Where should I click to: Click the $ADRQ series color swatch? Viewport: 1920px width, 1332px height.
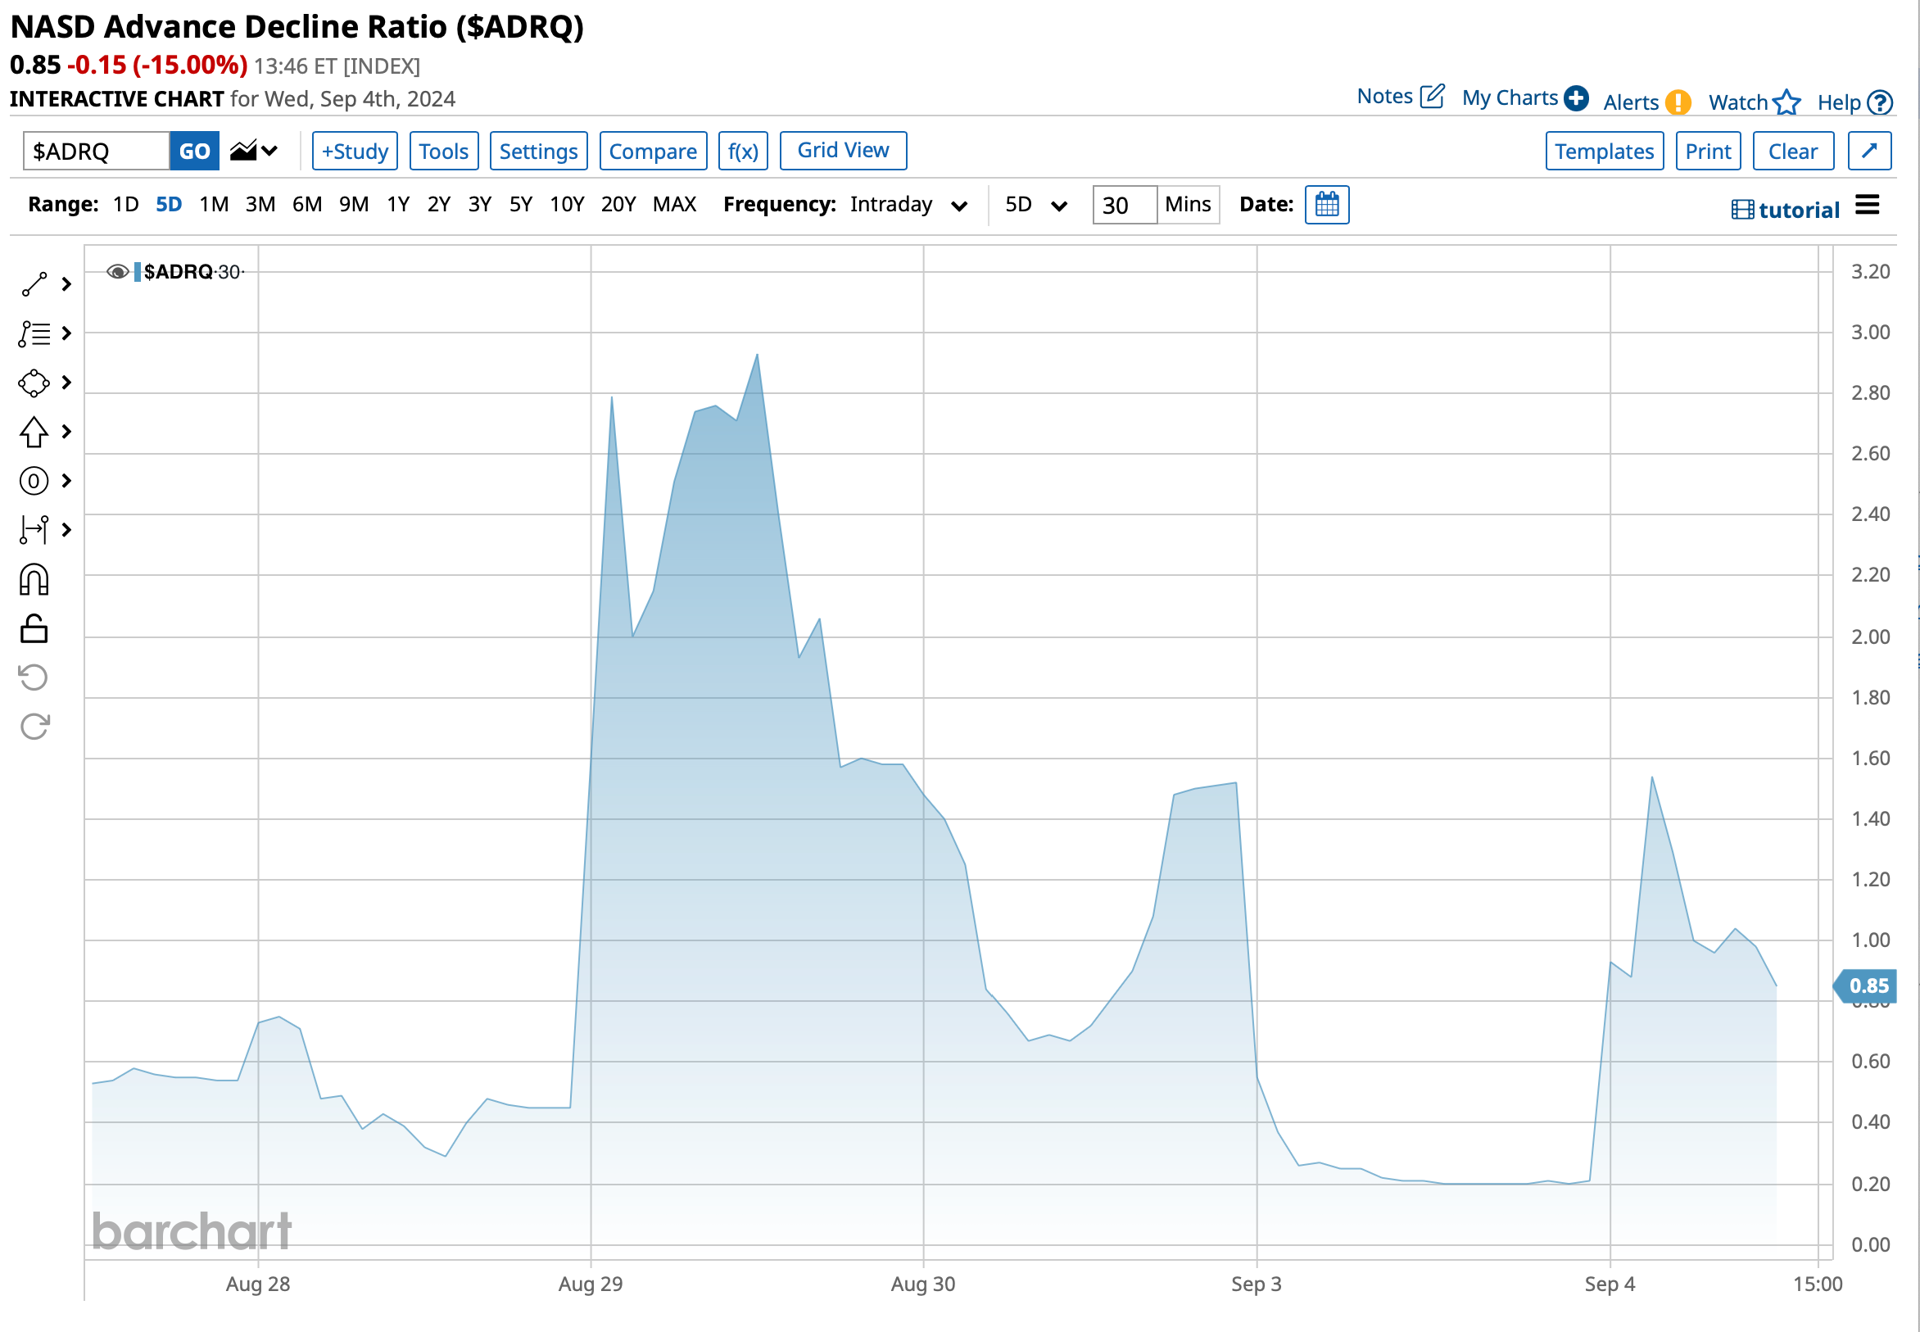(x=137, y=272)
